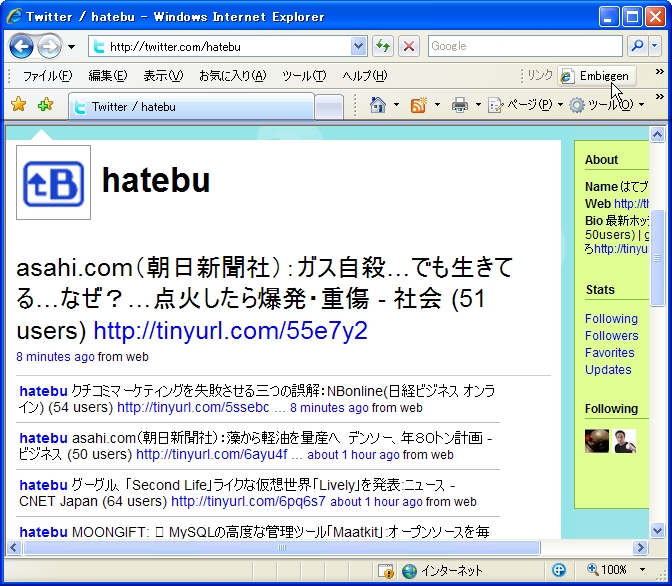The height and width of the screenshot is (586, 672).
Task: Focus the Google search box
Action: click(525, 46)
